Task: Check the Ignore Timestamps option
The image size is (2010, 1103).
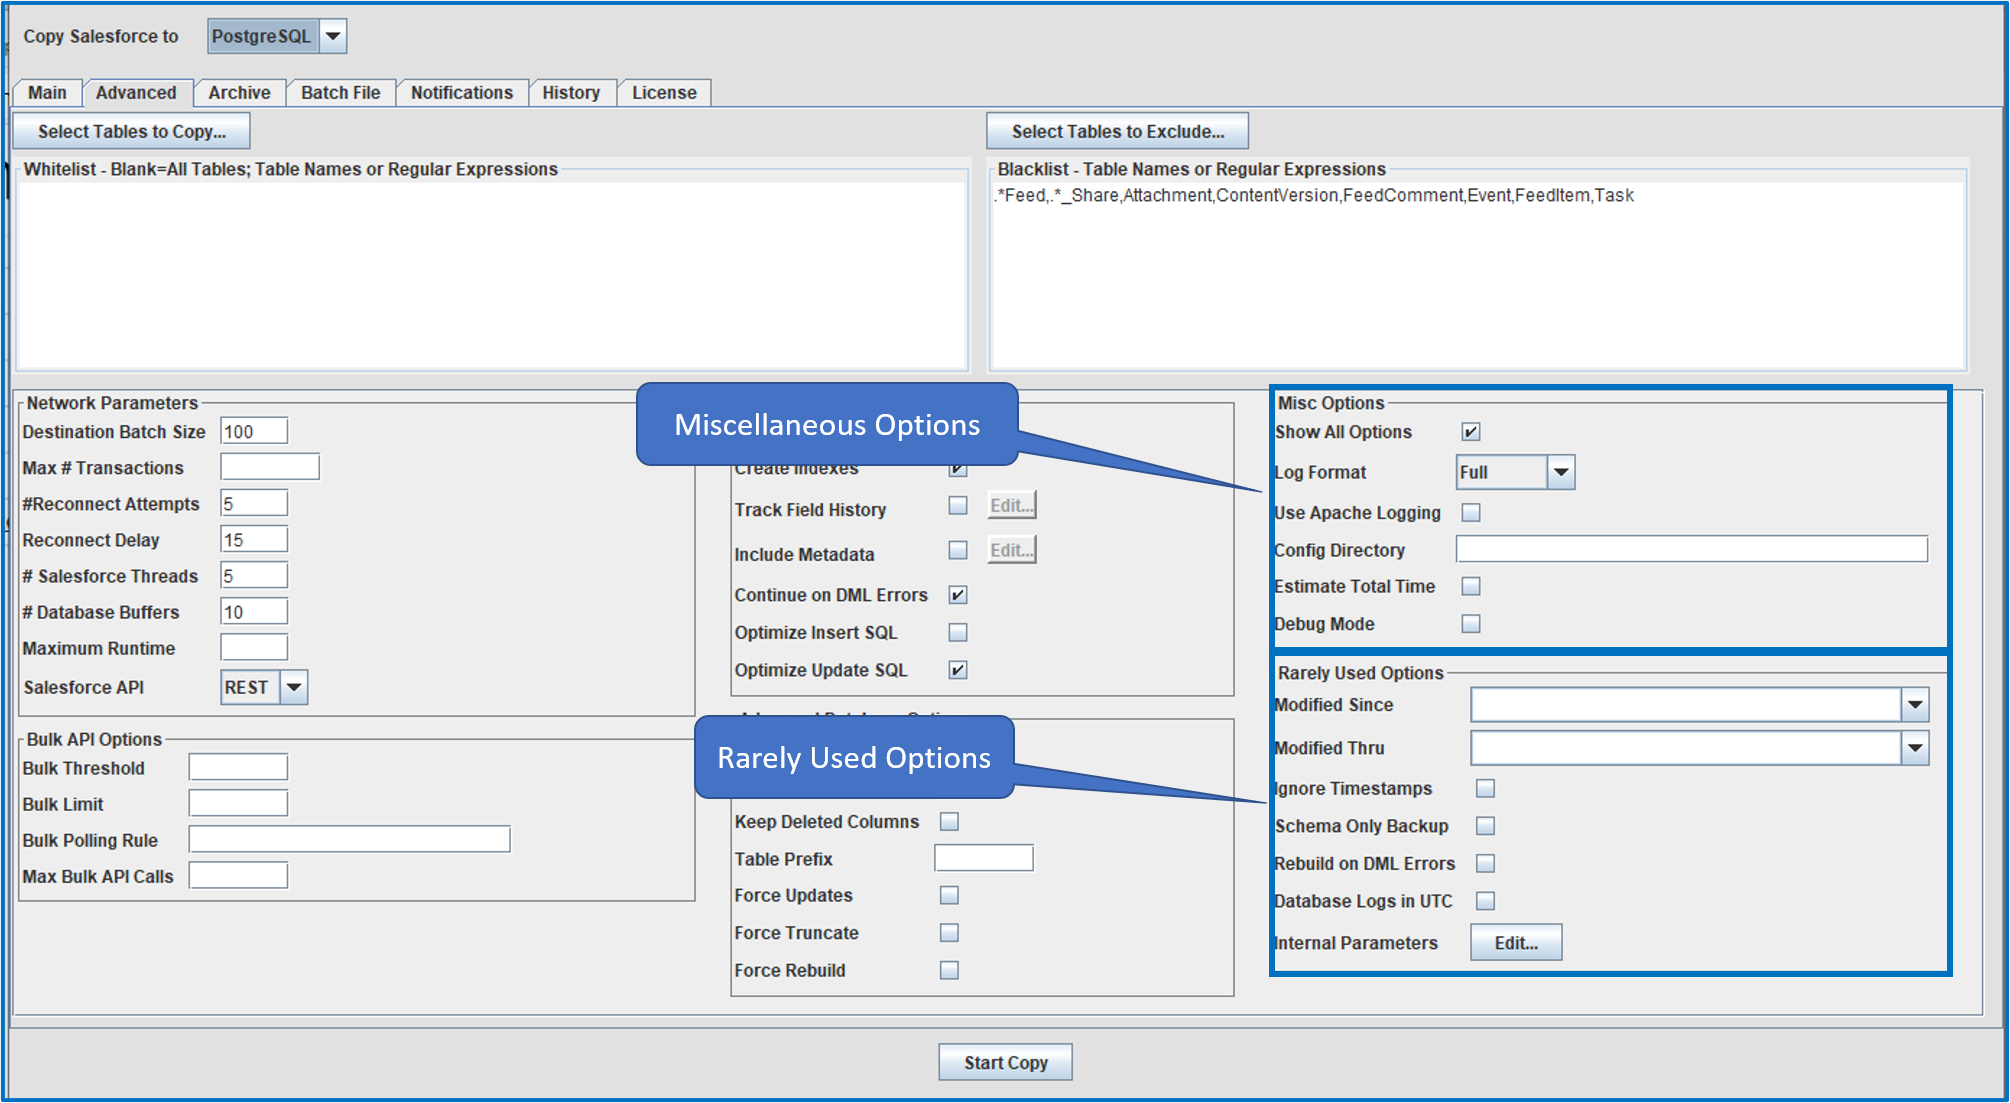Action: click(x=1486, y=789)
